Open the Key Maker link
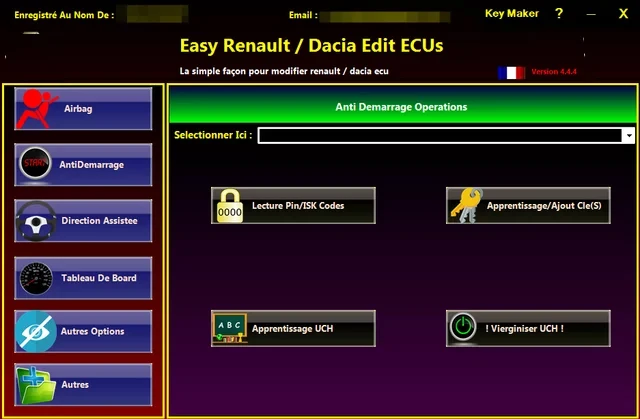Viewport: 640px width, 419px height. pos(511,13)
